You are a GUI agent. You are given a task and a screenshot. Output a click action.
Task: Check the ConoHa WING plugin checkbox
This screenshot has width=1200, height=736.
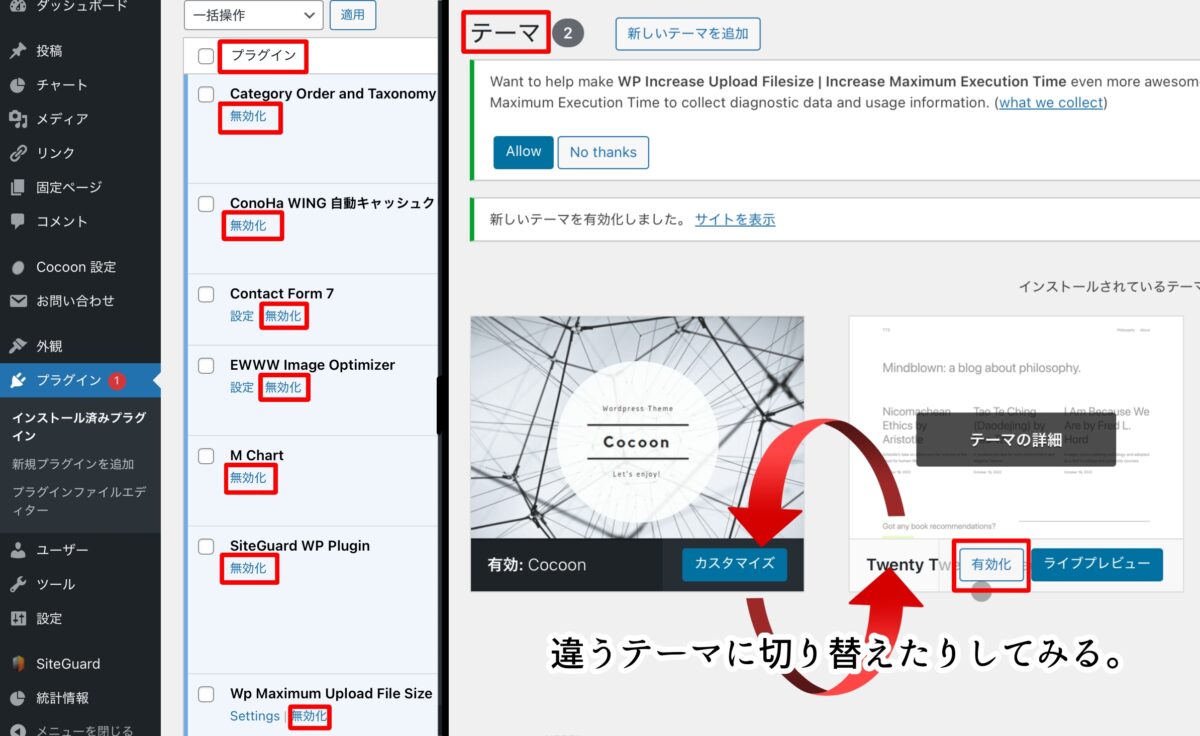206,203
